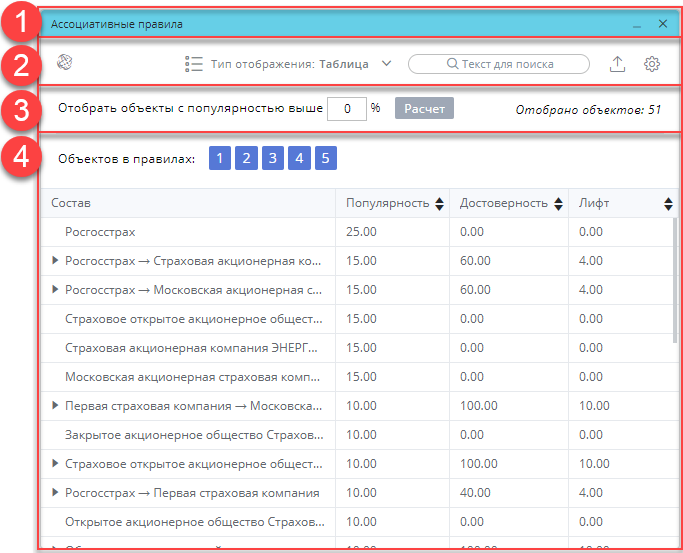The height and width of the screenshot is (553, 683).
Task: Click the export upload icon
Action: 618,64
